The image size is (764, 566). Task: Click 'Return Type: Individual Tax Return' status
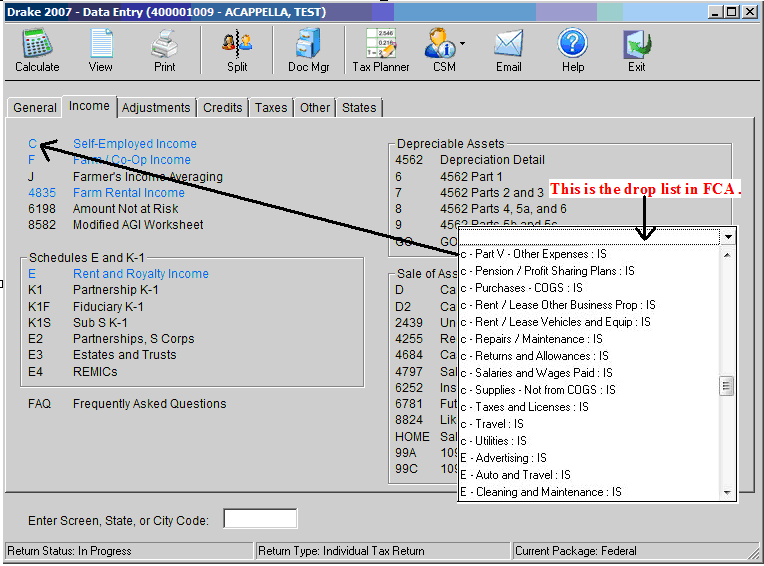tap(382, 551)
